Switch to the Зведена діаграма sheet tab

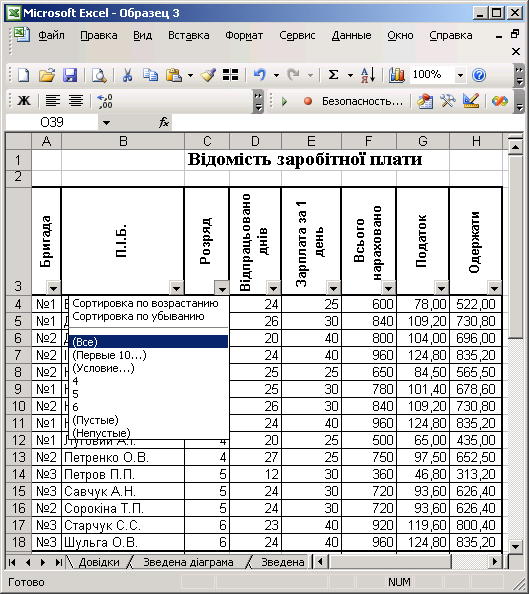(188, 562)
